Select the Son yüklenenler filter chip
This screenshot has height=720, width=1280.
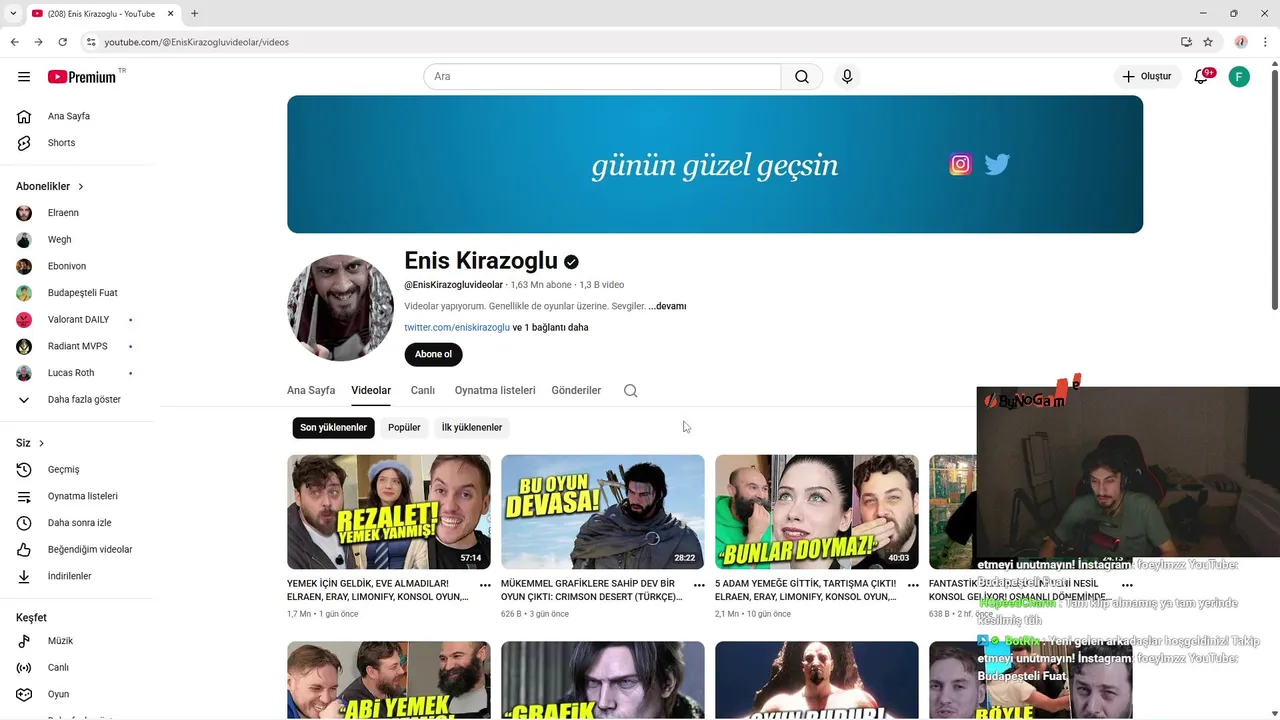point(334,428)
